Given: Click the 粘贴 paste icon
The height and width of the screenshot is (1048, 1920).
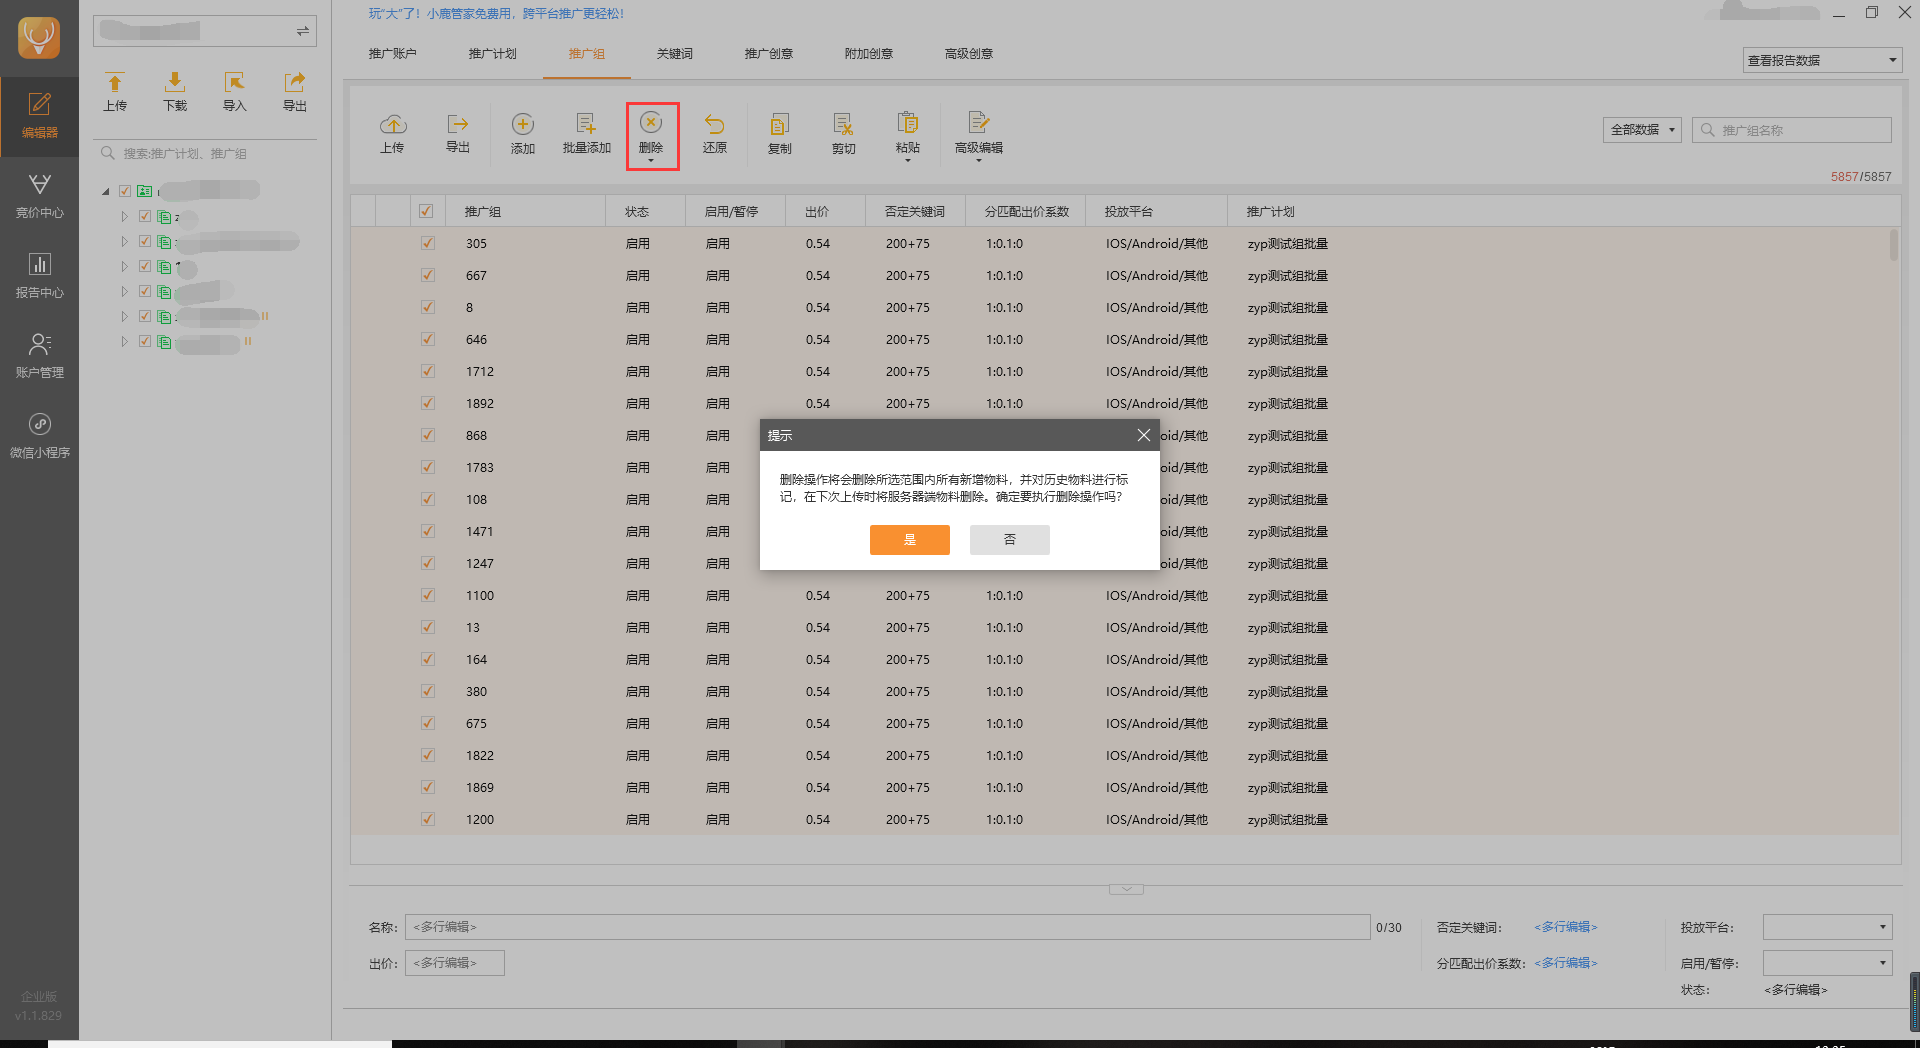Looking at the screenshot, I should 908,122.
